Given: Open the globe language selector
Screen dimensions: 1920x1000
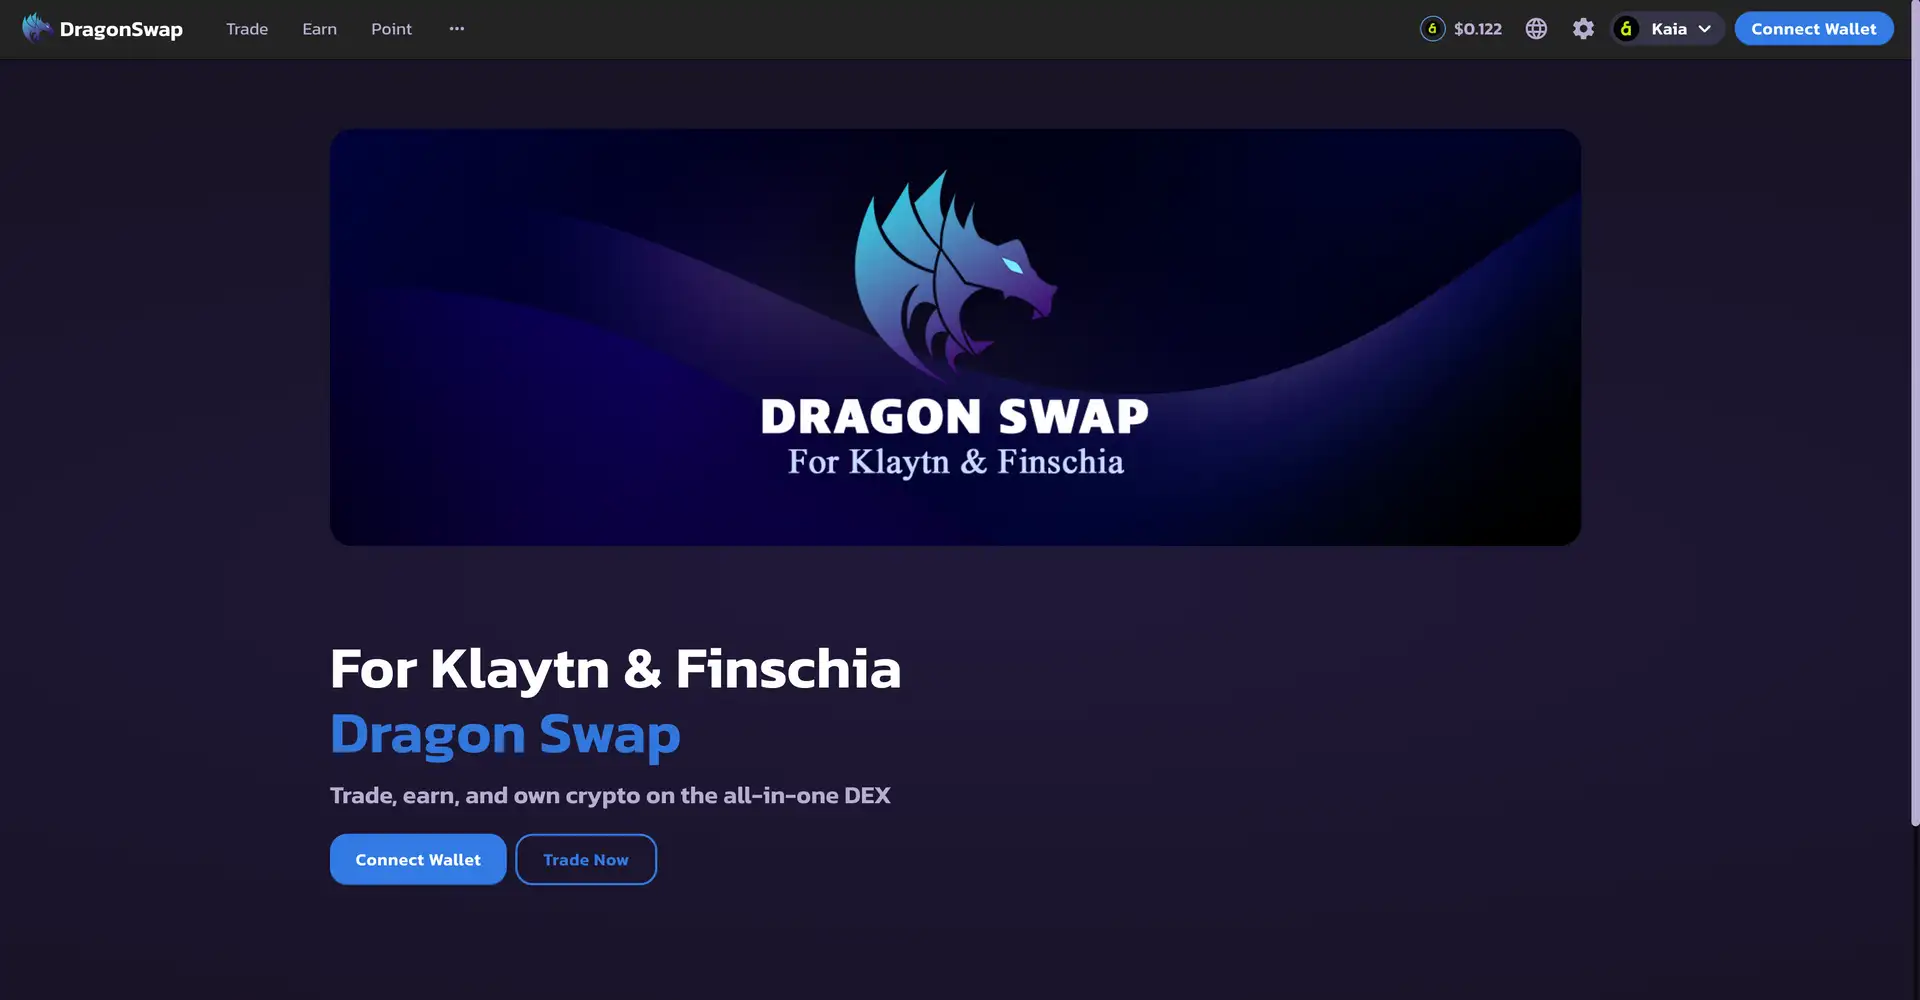Looking at the screenshot, I should (1536, 29).
